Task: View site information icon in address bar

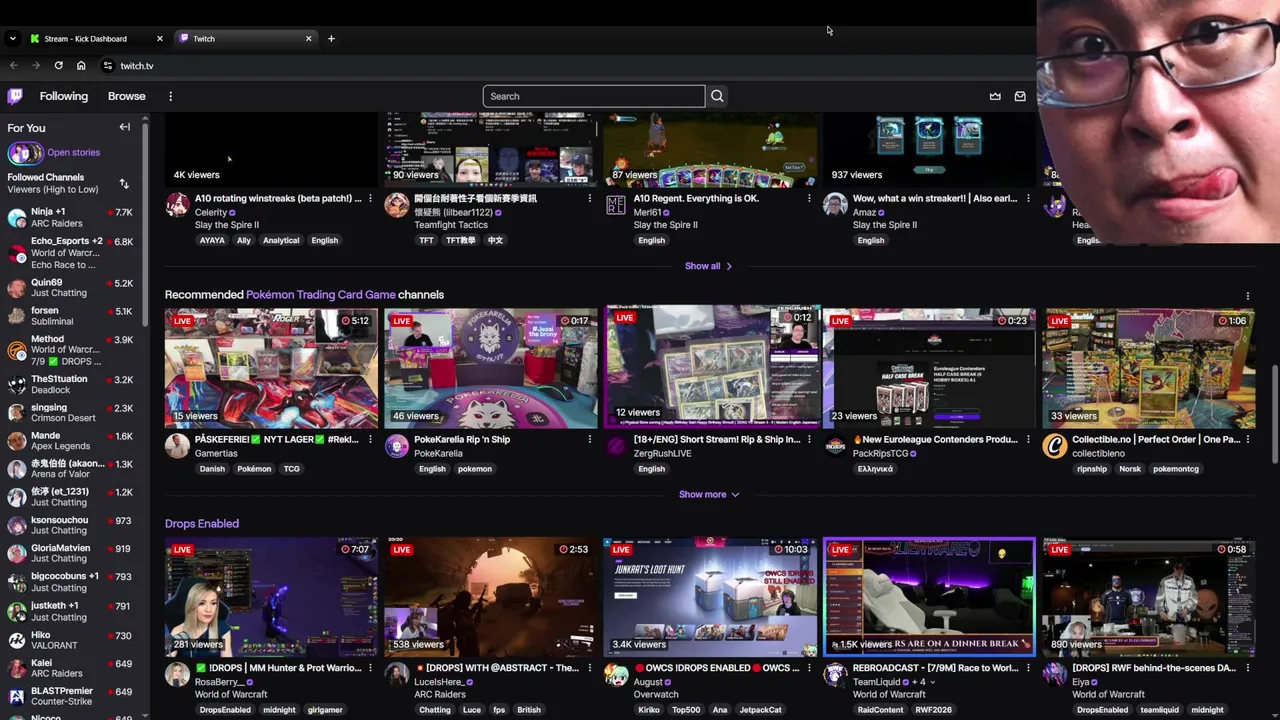Action: point(107,65)
